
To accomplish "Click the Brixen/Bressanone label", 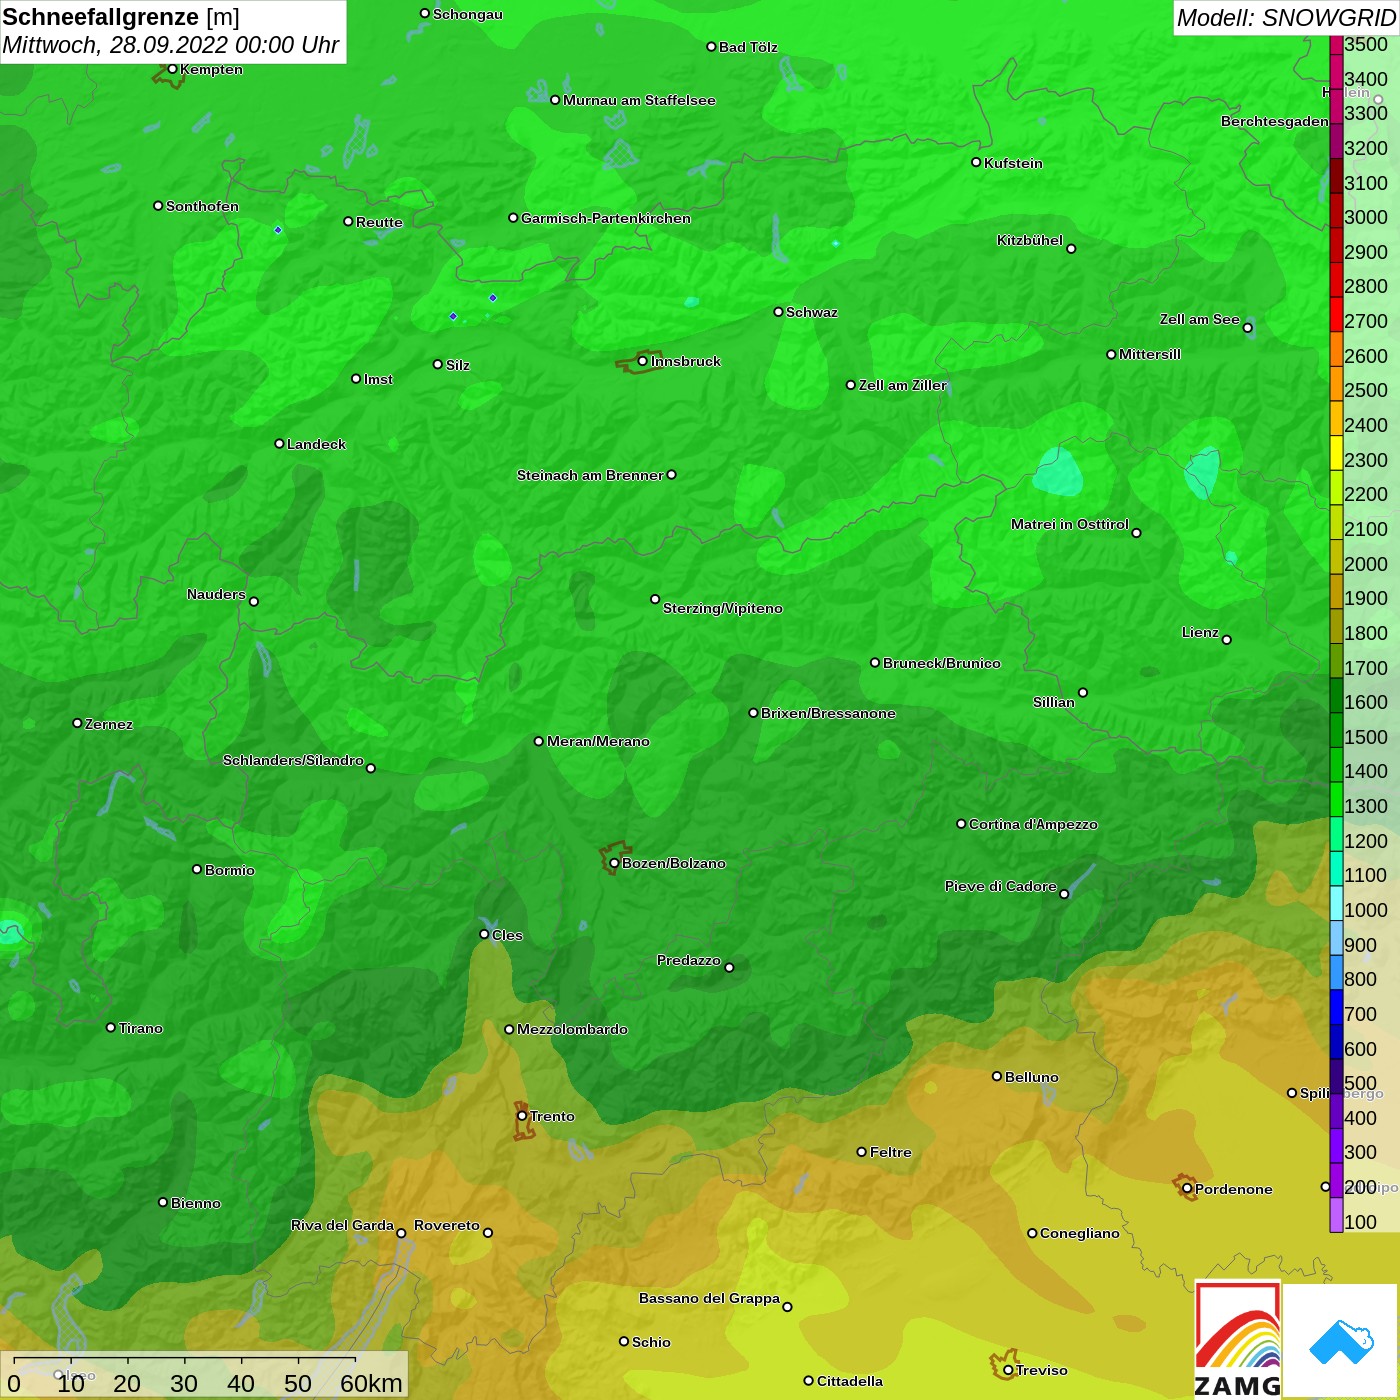I will [x=828, y=713].
